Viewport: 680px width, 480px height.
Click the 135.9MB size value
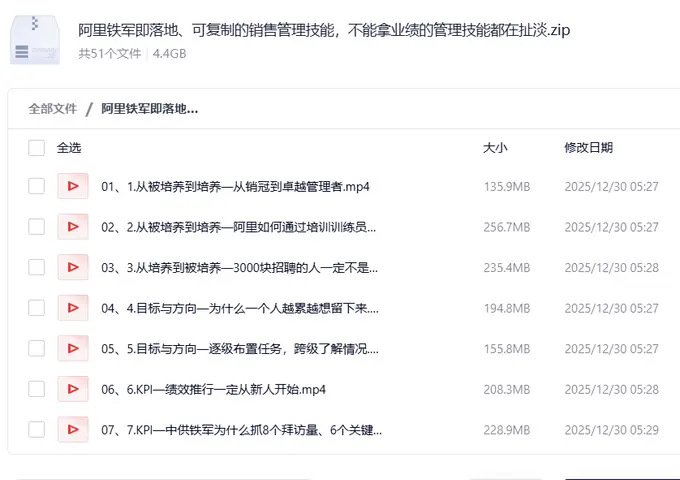coord(507,186)
